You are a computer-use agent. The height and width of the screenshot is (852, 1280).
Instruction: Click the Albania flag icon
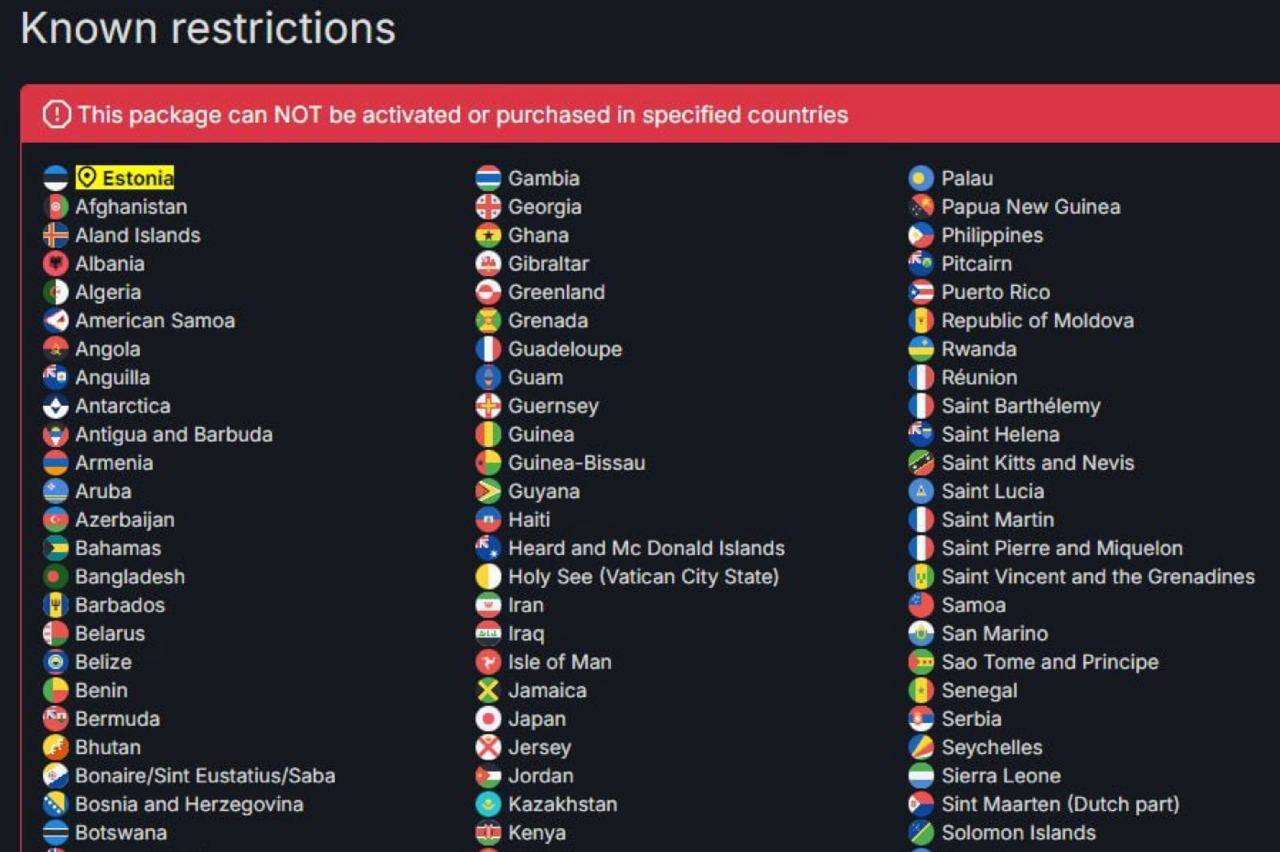[56, 264]
